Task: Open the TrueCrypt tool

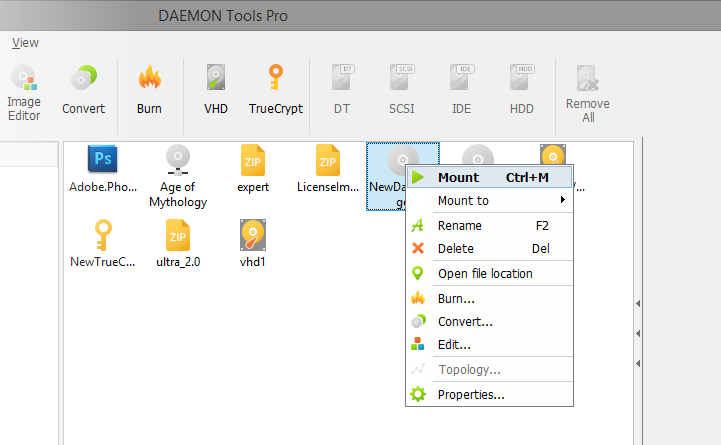Action: [275, 92]
